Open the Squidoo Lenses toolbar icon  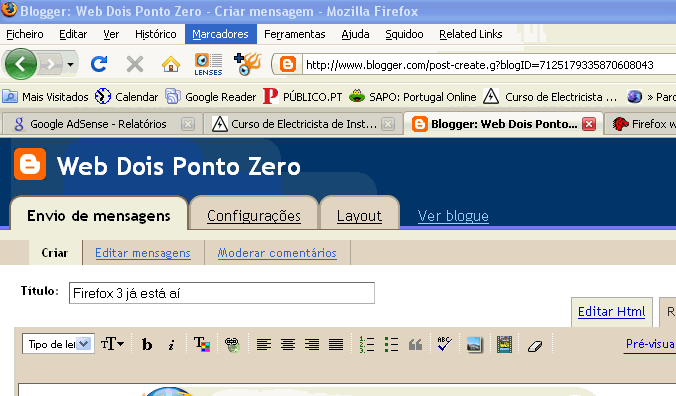[x=208, y=64]
